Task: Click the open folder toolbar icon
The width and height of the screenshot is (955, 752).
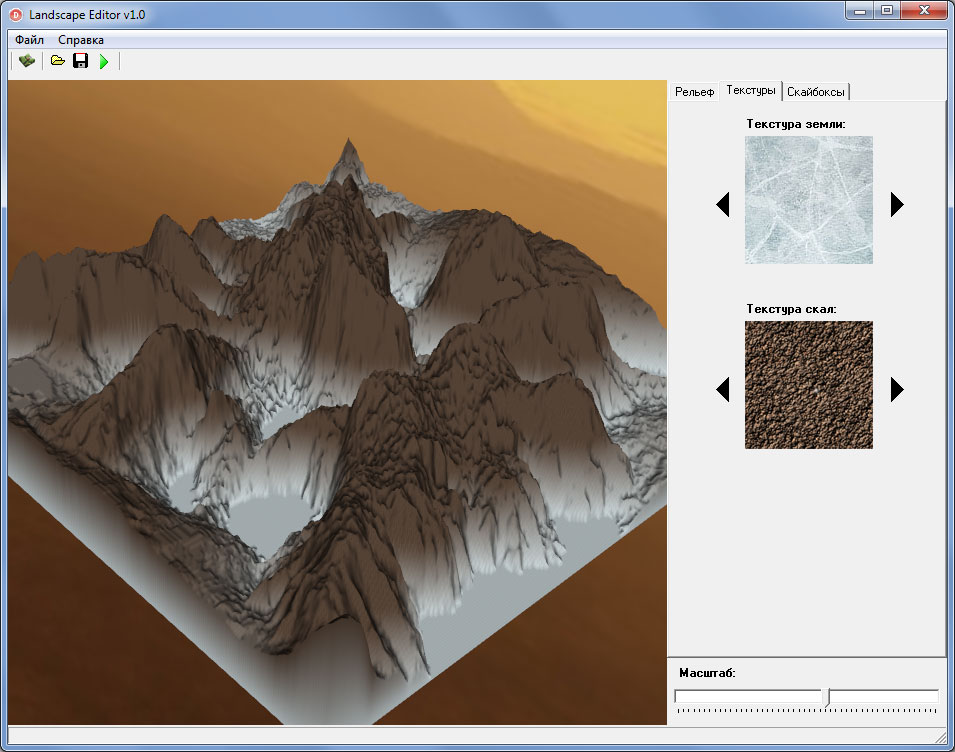Action: point(58,60)
